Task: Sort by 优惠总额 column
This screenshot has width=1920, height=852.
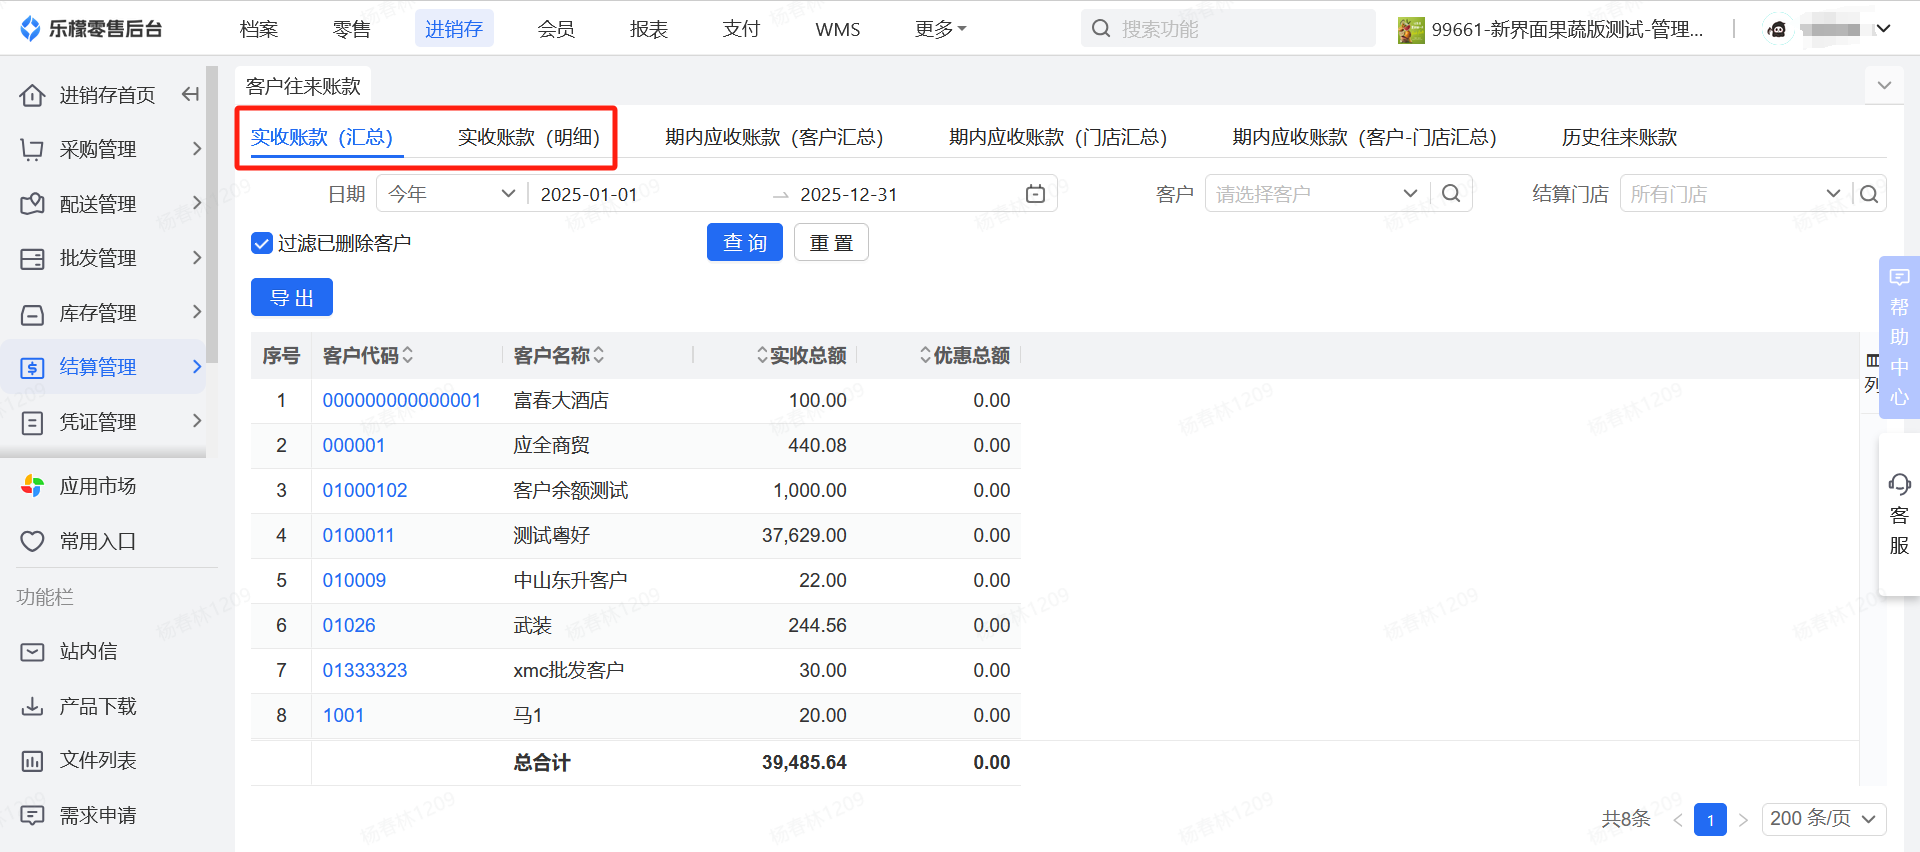Action: pos(925,355)
